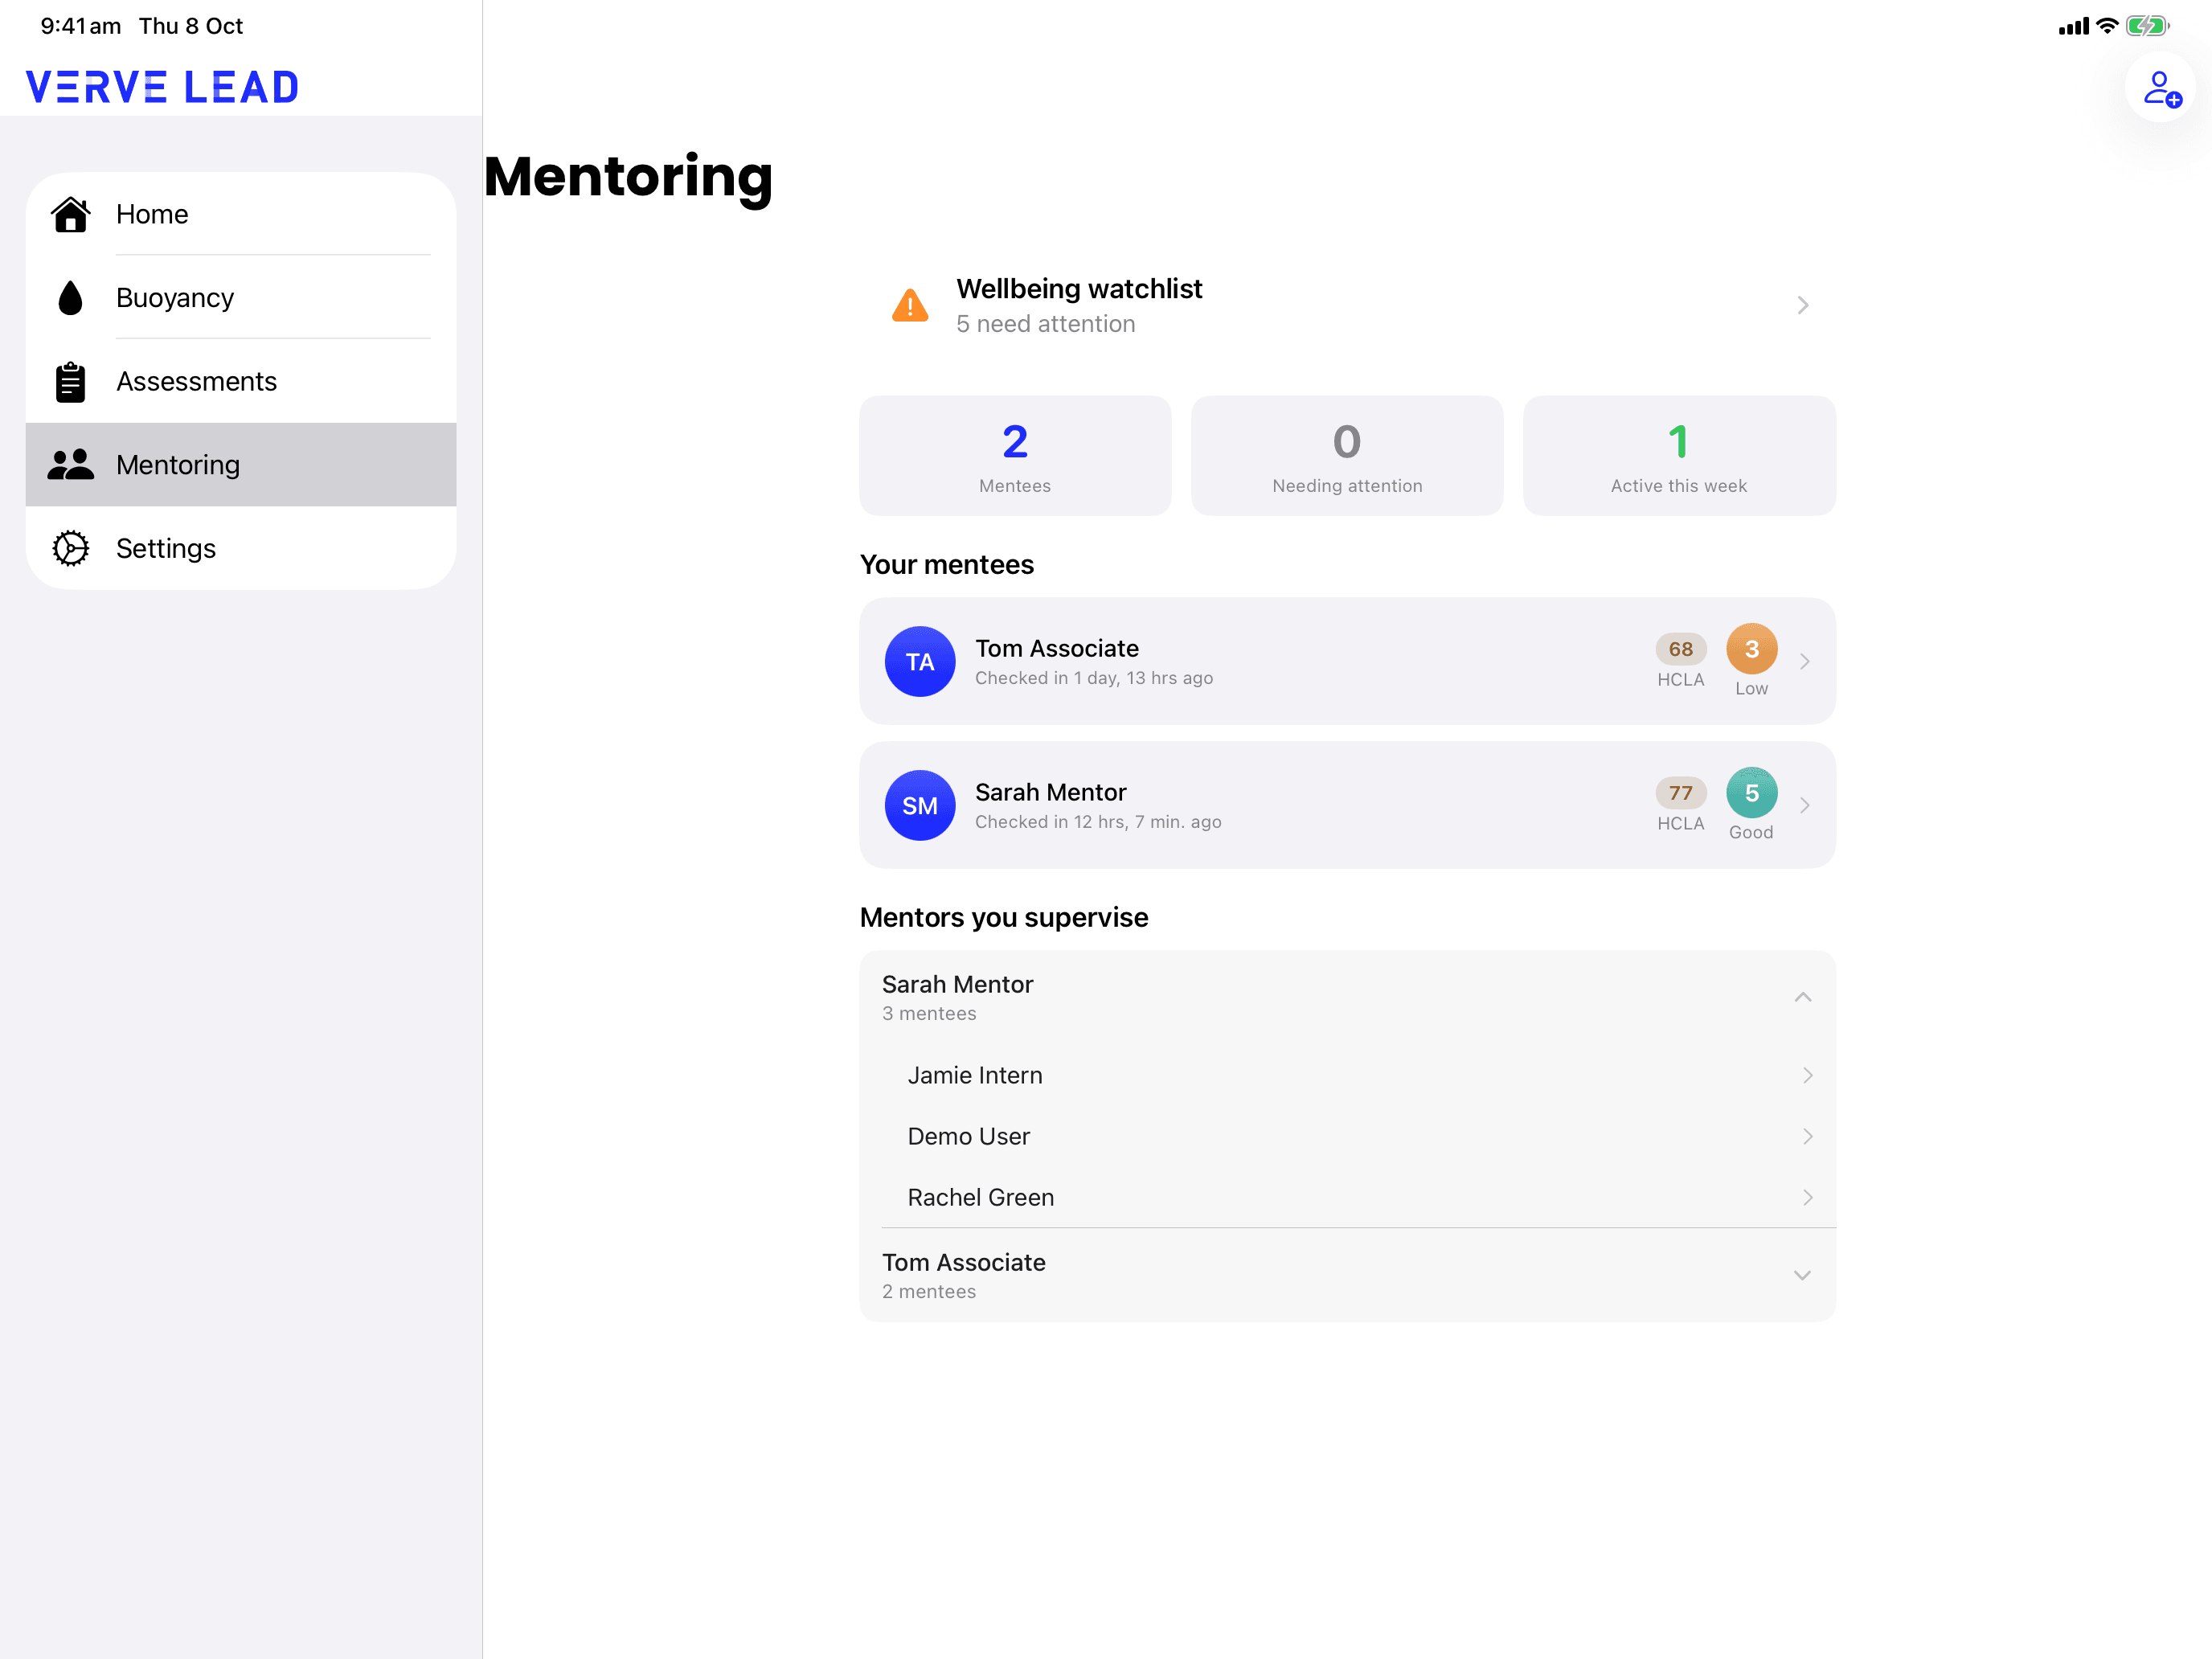Click the Mentoring people icon

click(x=71, y=465)
